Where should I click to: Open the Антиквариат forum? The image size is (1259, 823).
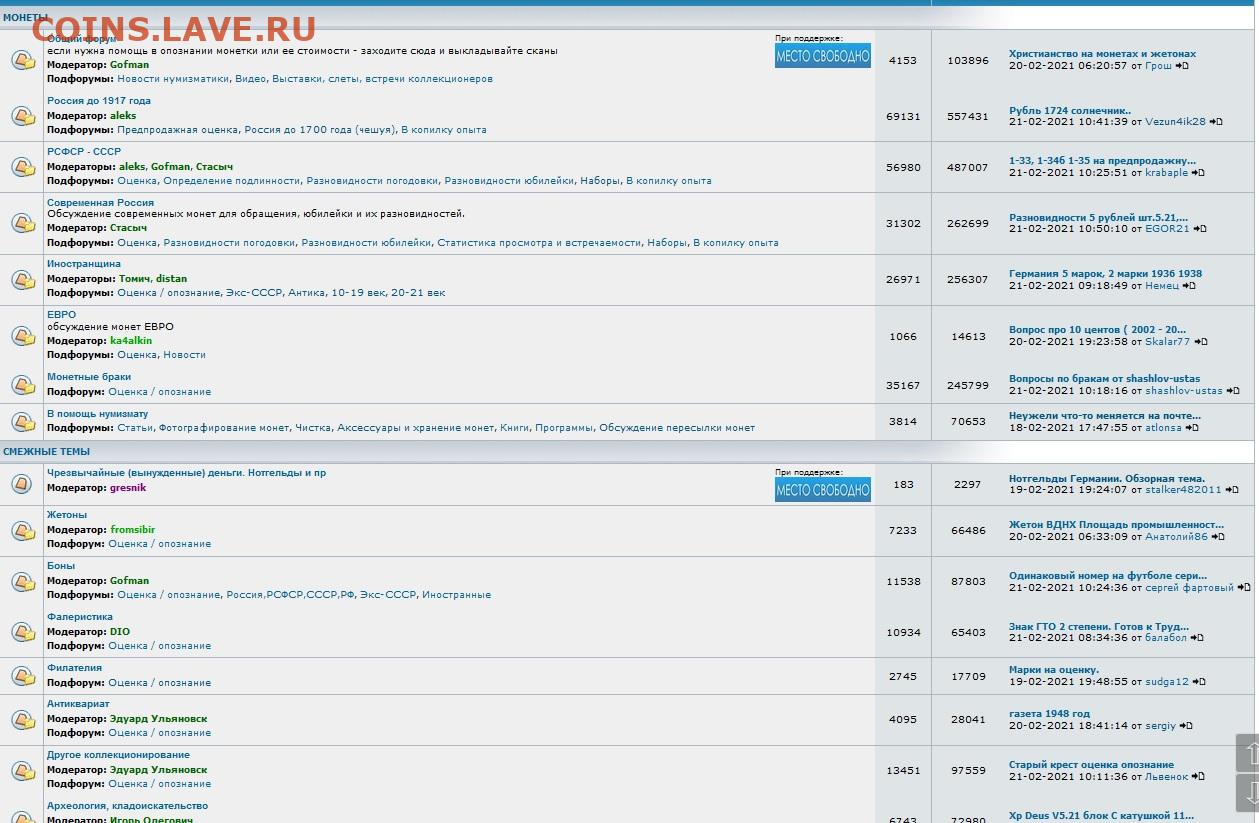point(78,704)
